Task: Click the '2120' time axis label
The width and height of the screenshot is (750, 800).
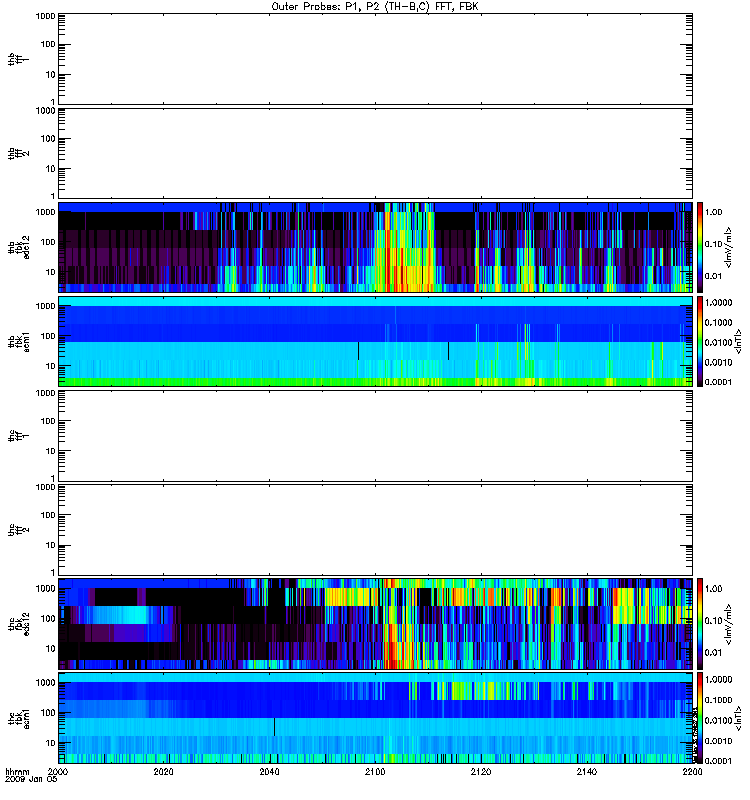Action: (x=481, y=772)
